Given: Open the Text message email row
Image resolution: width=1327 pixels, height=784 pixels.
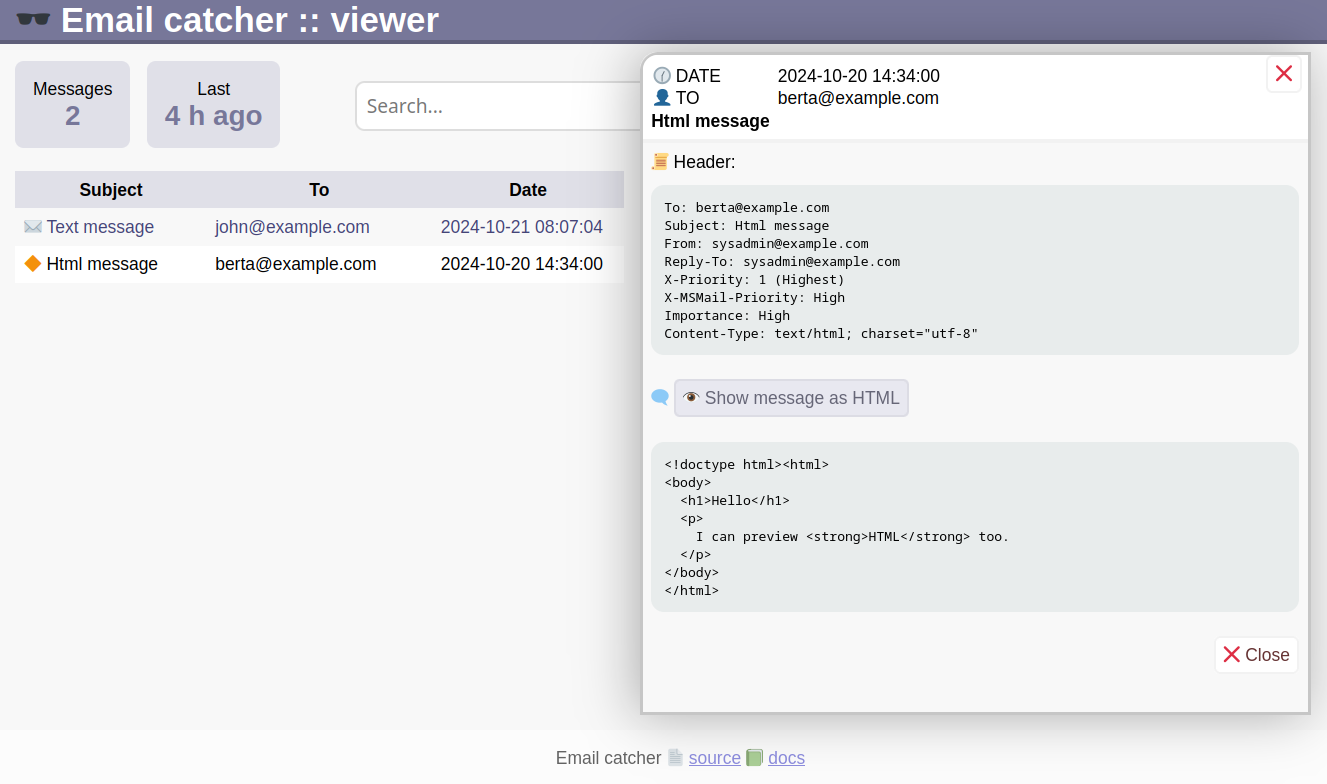Looking at the screenshot, I should (x=319, y=227).
